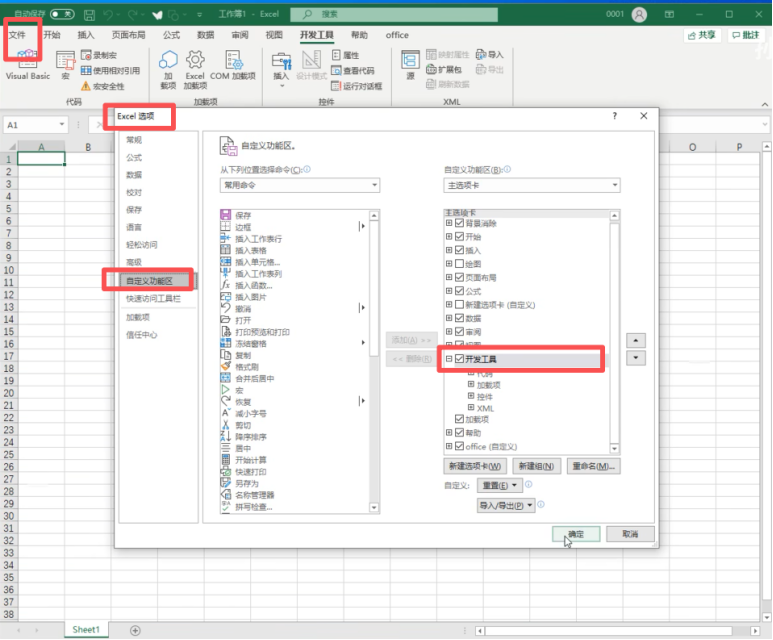Select 高级 in options sidebar
The height and width of the screenshot is (640, 773).
click(x=134, y=262)
